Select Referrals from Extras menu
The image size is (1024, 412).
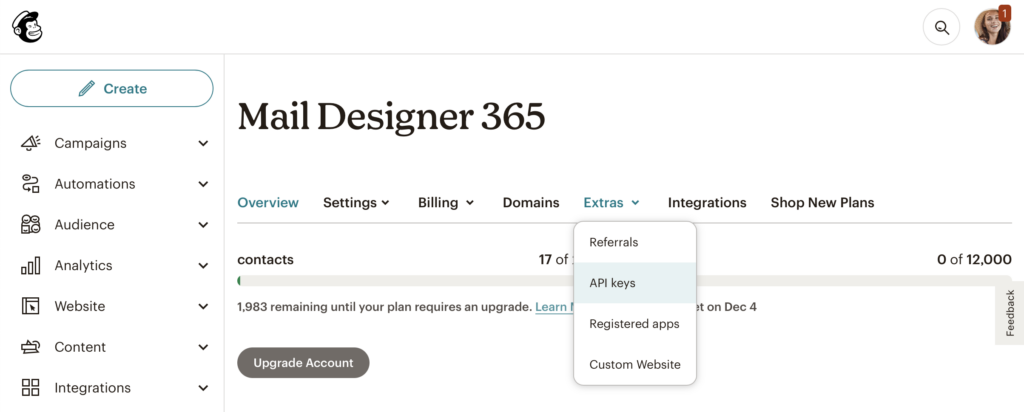pos(635,242)
